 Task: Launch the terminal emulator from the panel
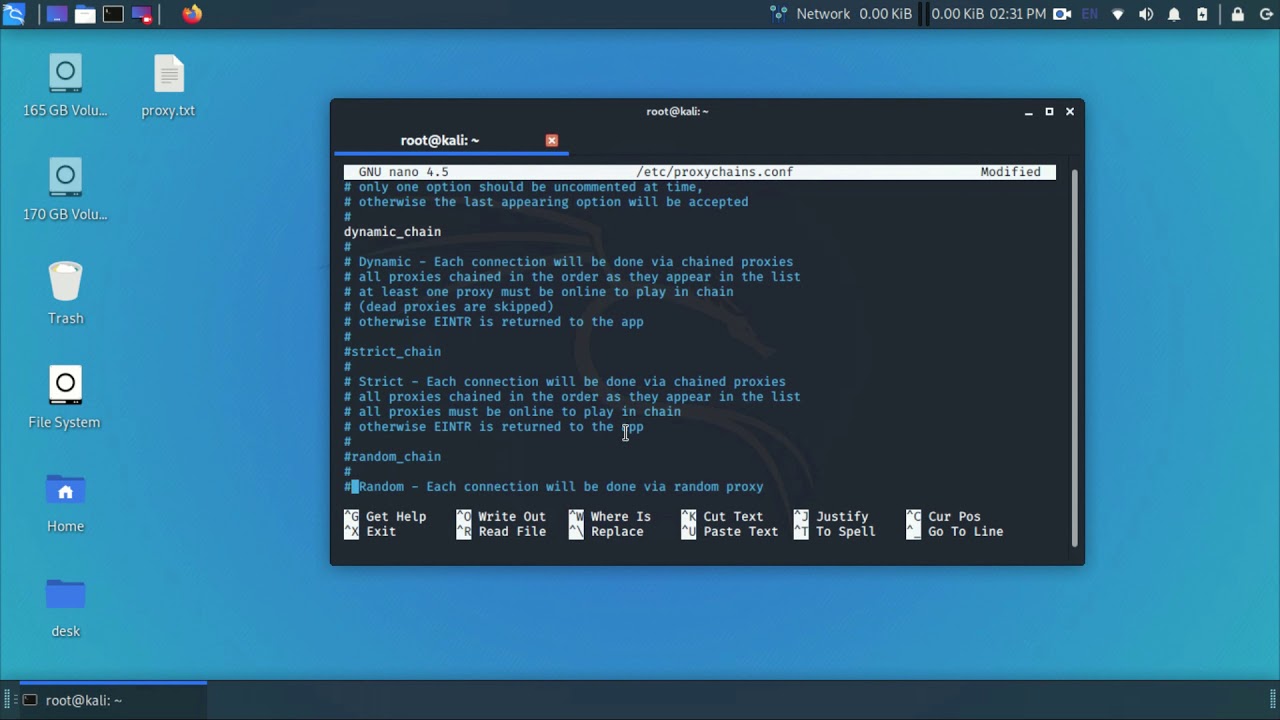coord(113,14)
